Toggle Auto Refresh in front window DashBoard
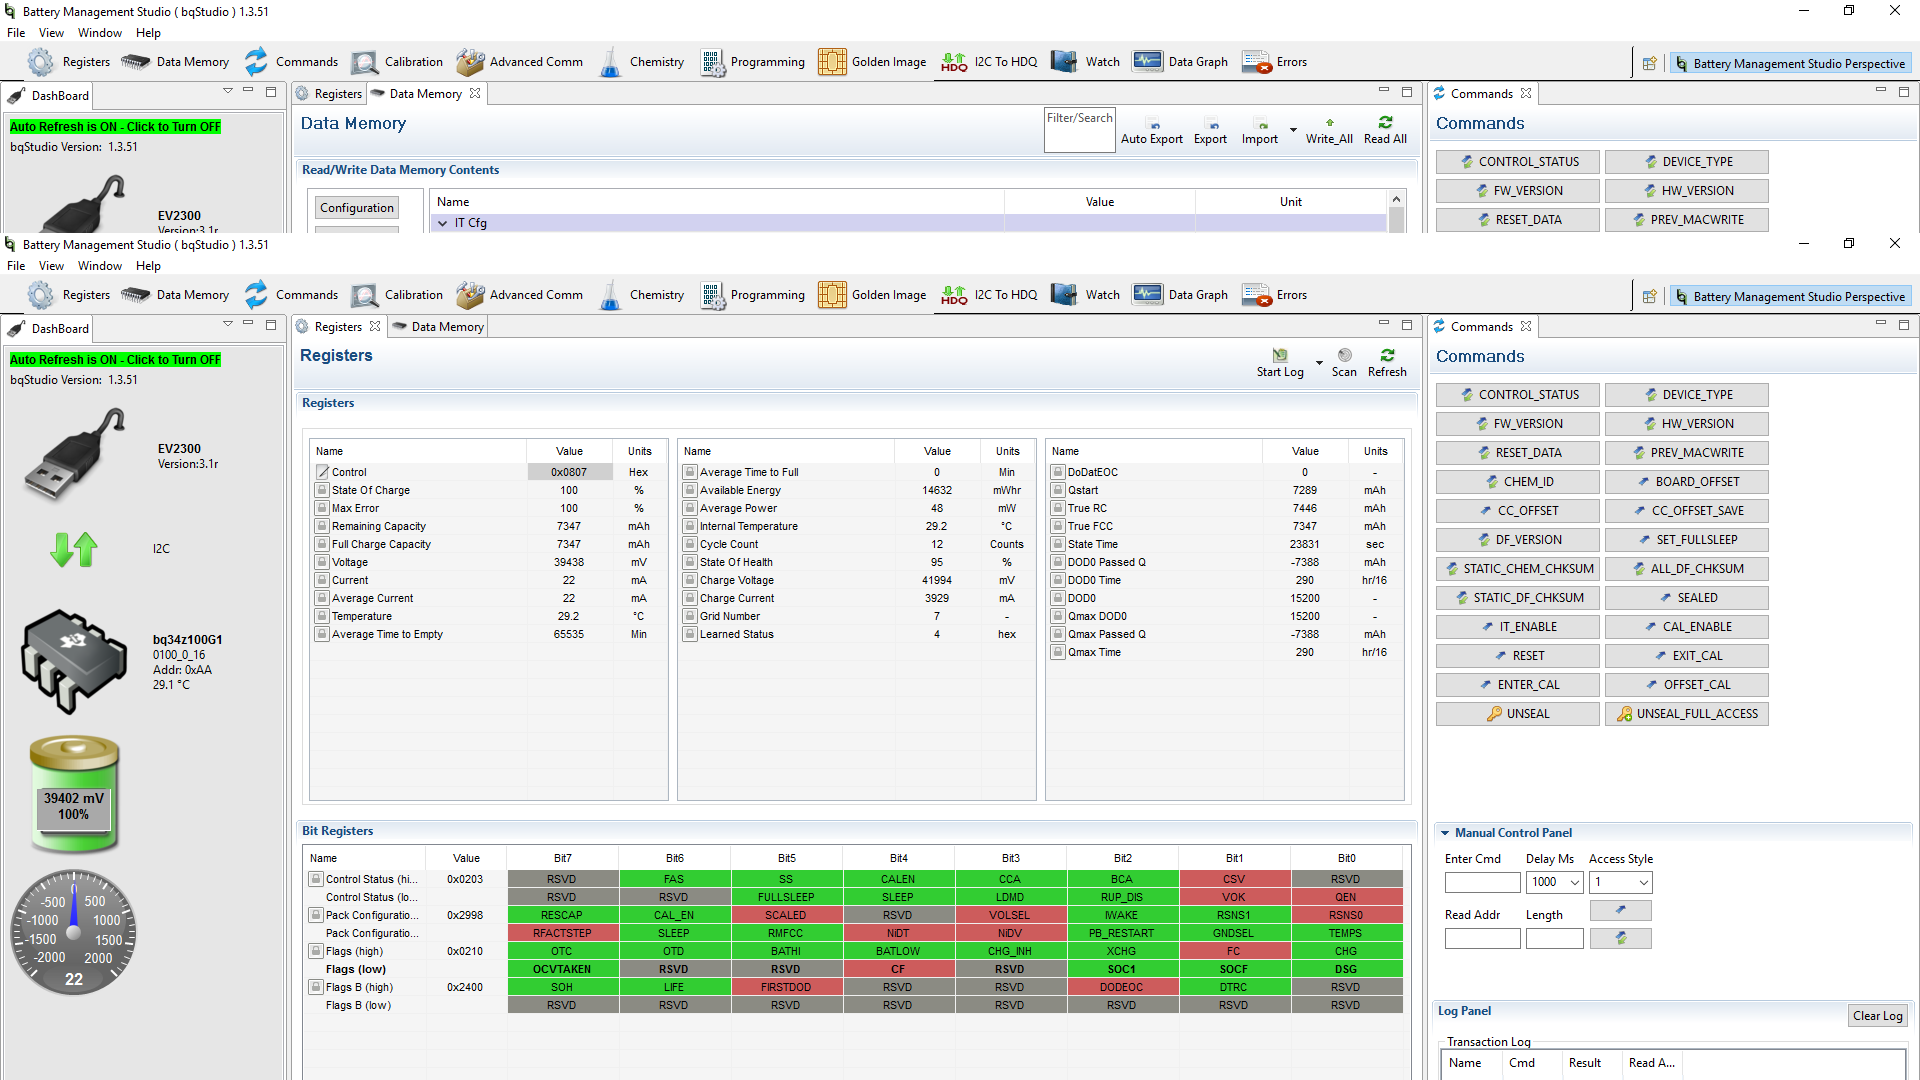 pos(115,360)
